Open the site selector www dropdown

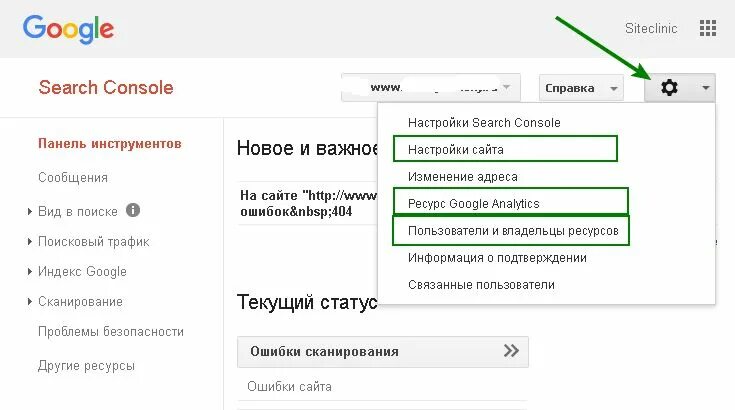(431, 88)
